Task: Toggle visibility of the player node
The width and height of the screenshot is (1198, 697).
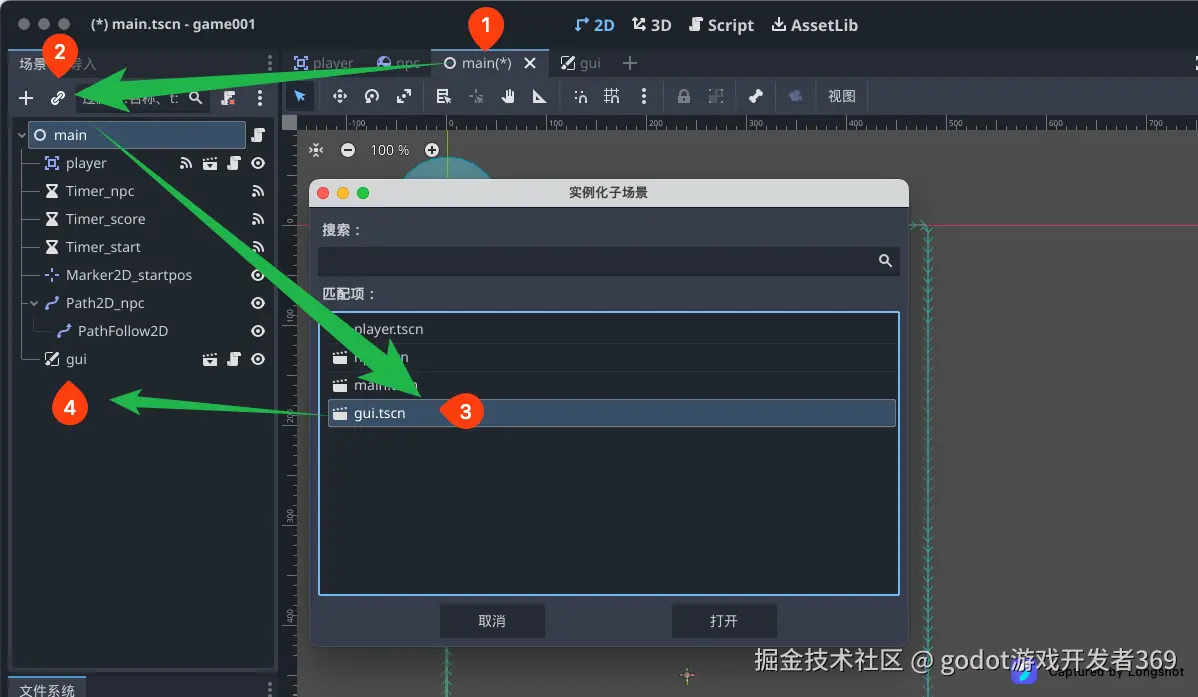Action: [x=258, y=164]
